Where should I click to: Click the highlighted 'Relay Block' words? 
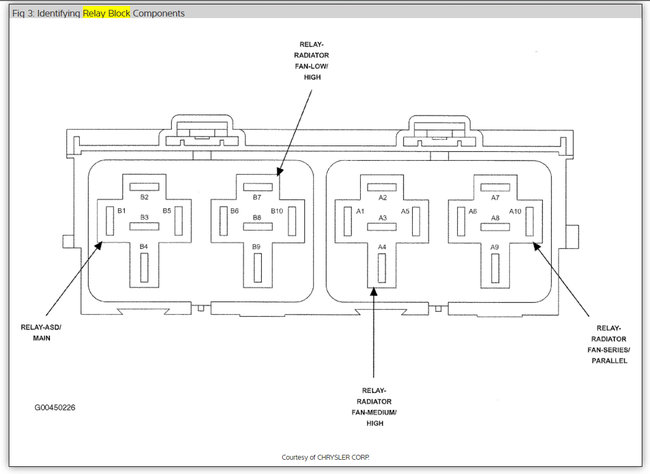pos(107,13)
